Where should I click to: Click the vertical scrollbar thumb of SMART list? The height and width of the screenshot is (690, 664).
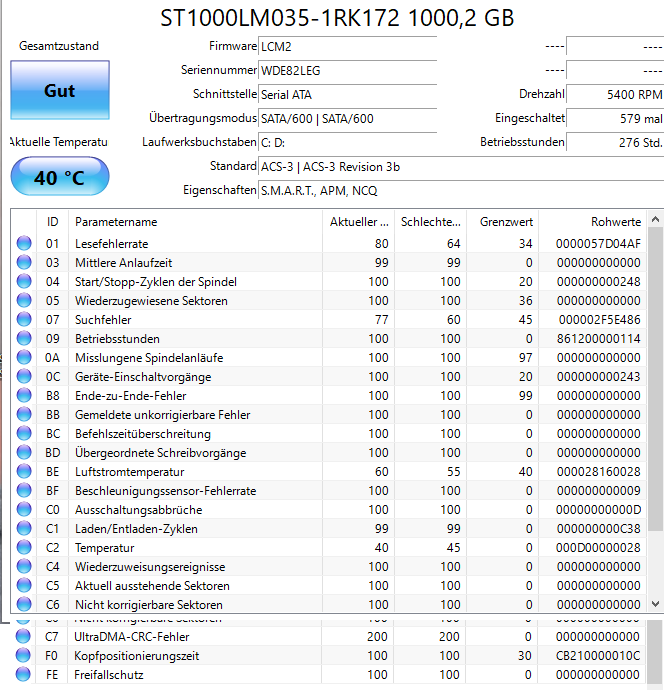point(655,377)
